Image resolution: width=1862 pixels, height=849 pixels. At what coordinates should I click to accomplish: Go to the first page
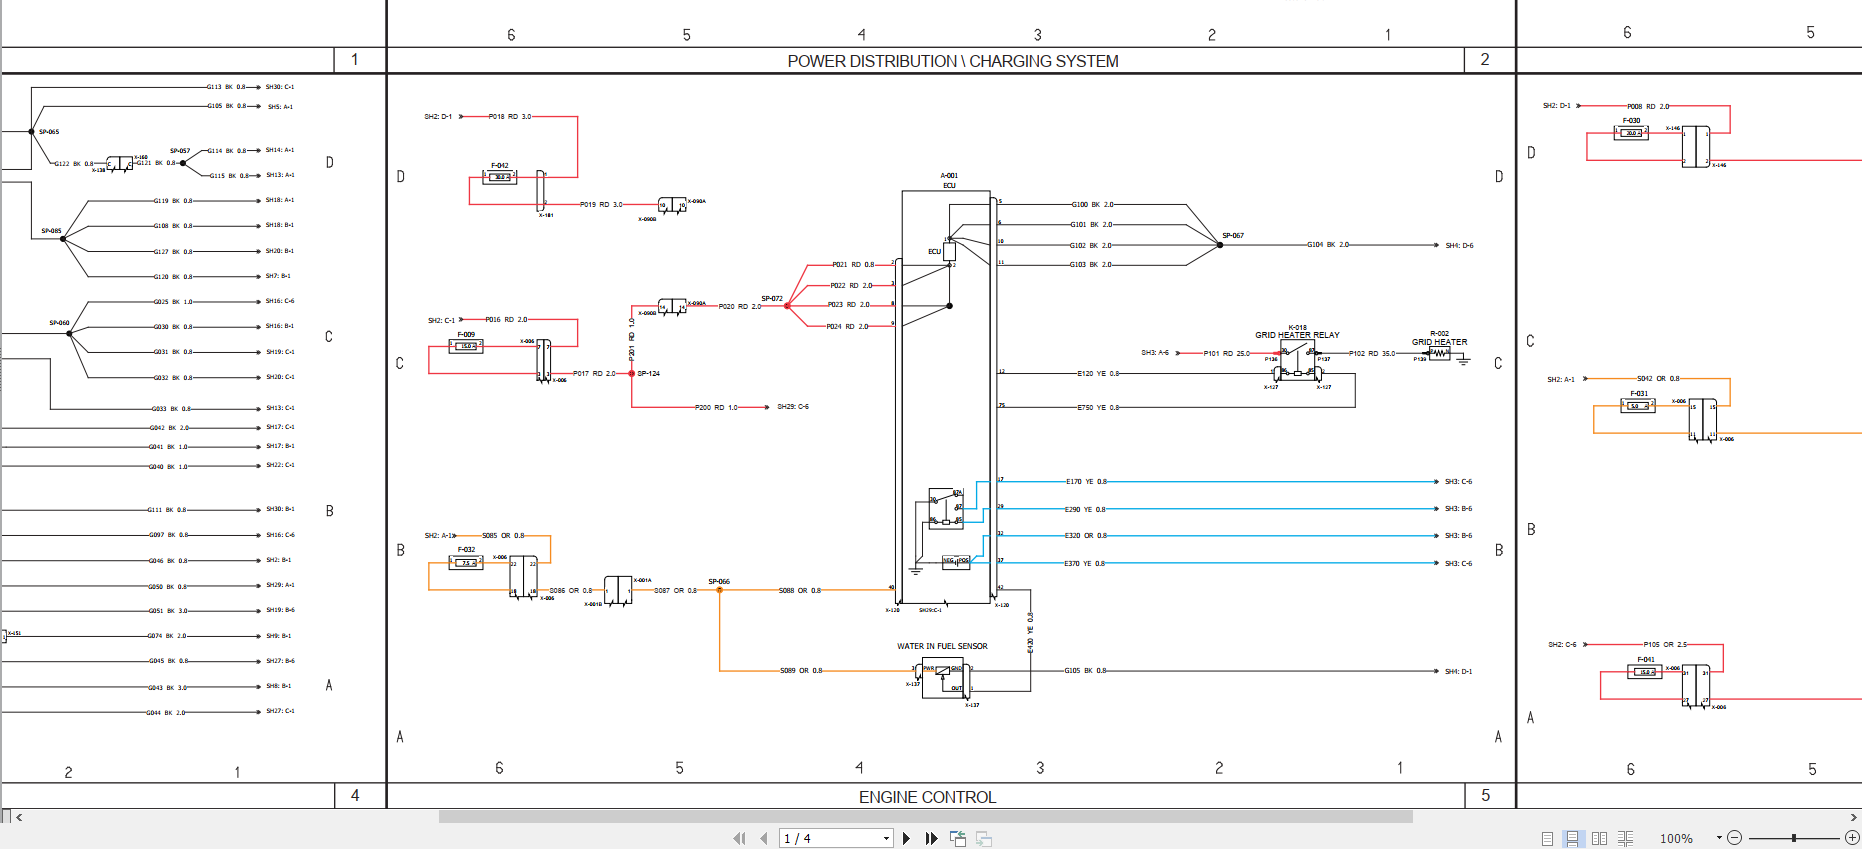tap(739, 838)
